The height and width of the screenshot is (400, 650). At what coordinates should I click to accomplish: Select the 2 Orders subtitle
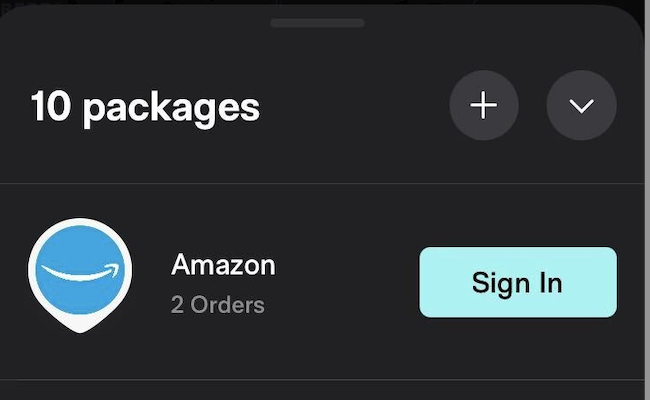(x=218, y=305)
